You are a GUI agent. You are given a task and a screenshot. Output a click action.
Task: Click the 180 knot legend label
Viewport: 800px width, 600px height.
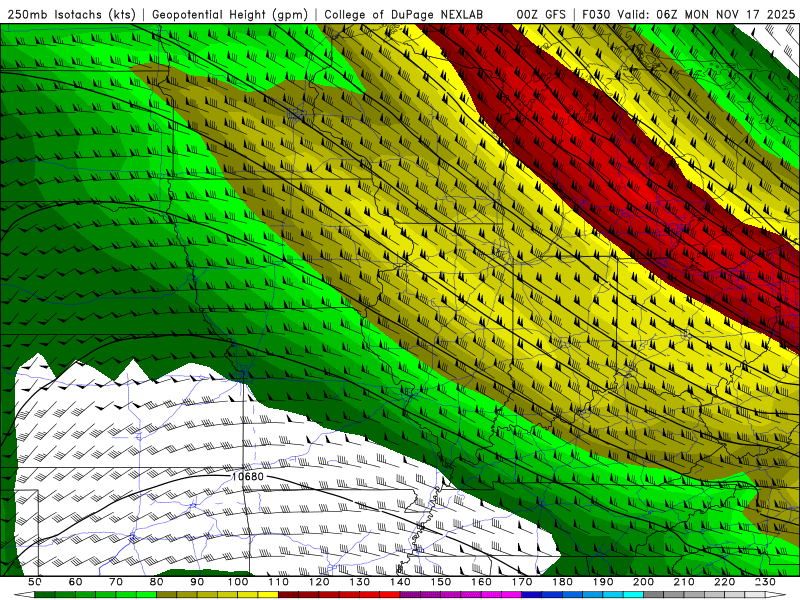click(562, 582)
